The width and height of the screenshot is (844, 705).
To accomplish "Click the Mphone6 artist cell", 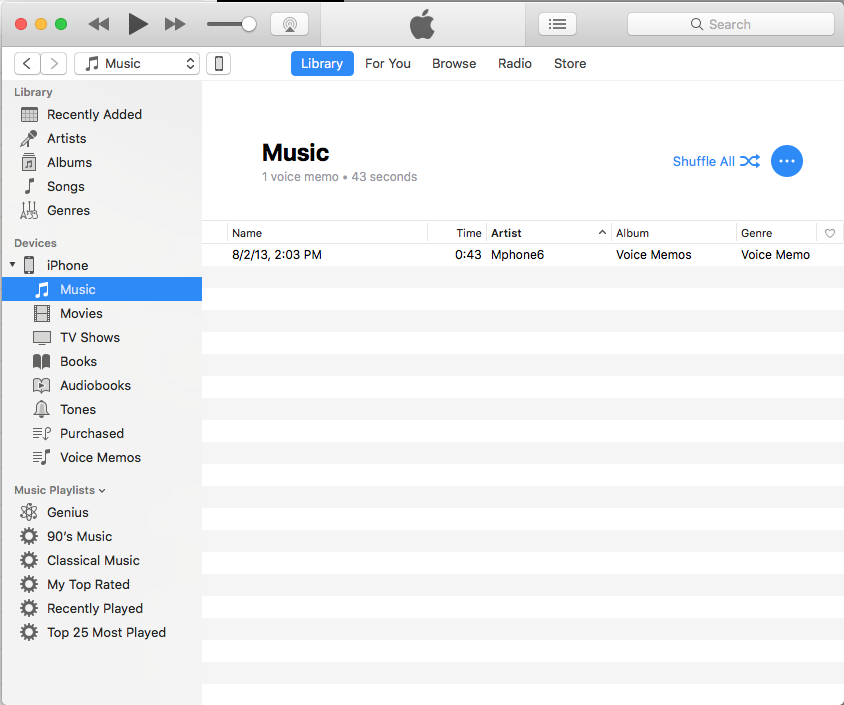I will pos(517,255).
